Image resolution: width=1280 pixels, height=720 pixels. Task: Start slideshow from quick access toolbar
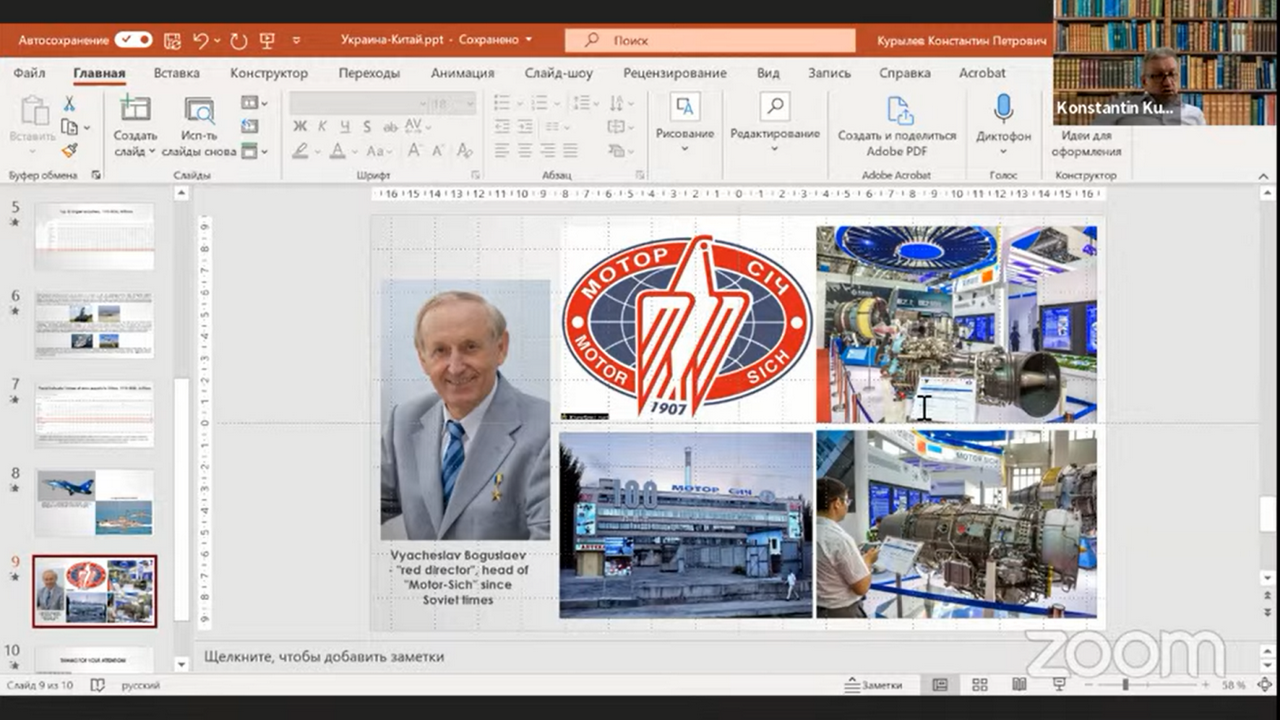pyautogui.click(x=267, y=40)
